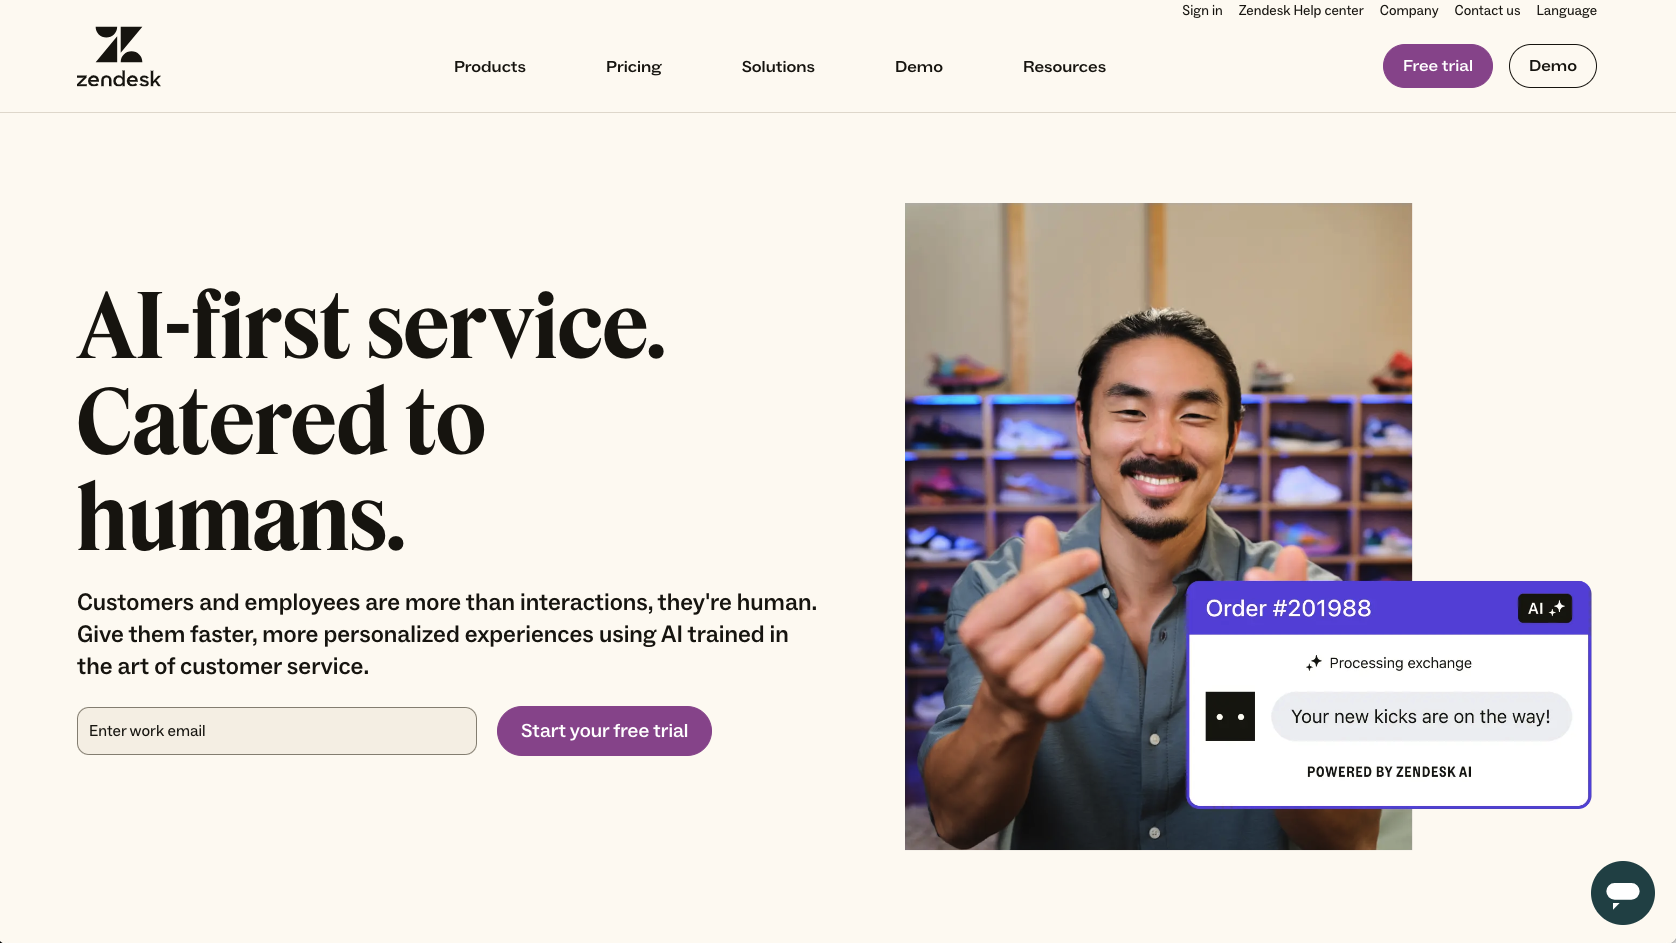Click Start your free trial button
Image resolution: width=1676 pixels, height=943 pixels.
604,731
